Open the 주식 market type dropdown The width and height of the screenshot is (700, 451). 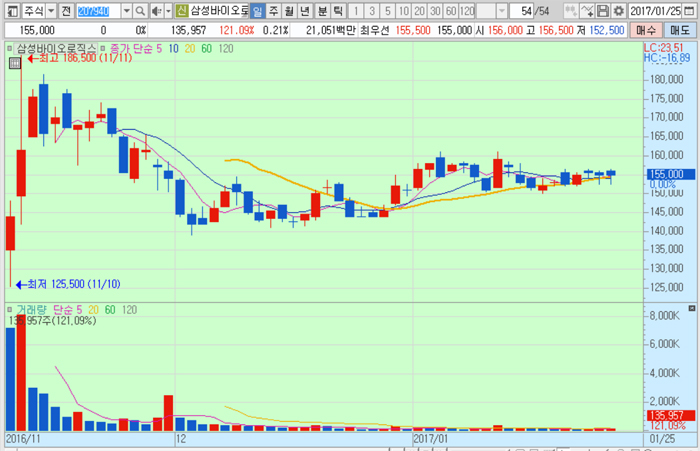tap(51, 11)
